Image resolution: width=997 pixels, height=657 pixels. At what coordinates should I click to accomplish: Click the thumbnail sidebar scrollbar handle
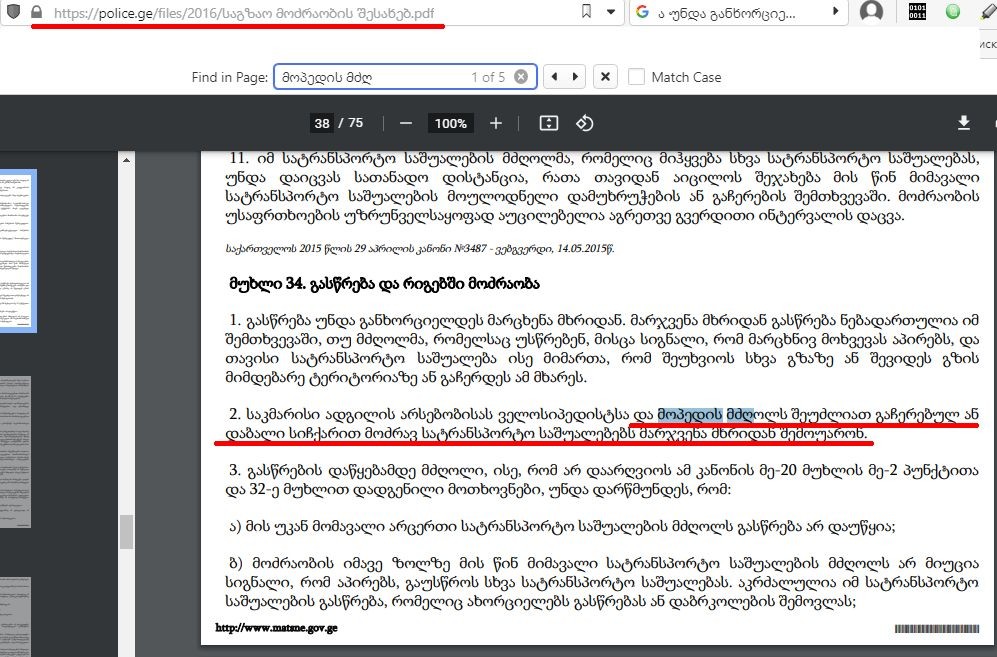(127, 532)
